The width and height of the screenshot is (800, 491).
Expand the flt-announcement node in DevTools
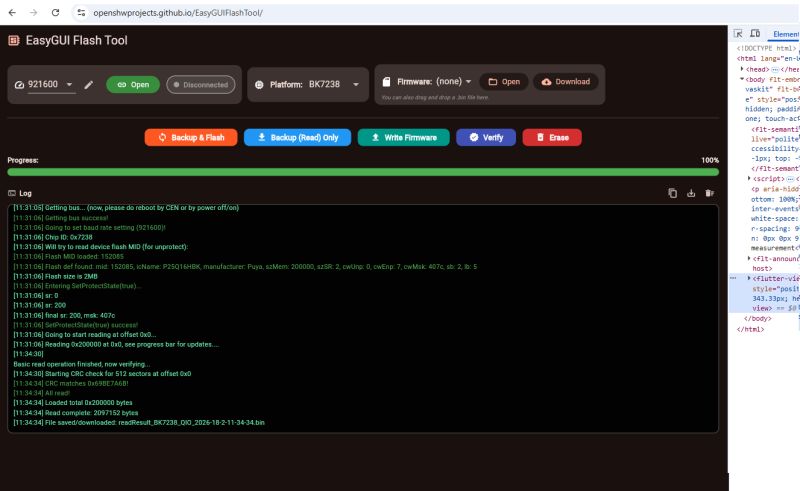749,259
